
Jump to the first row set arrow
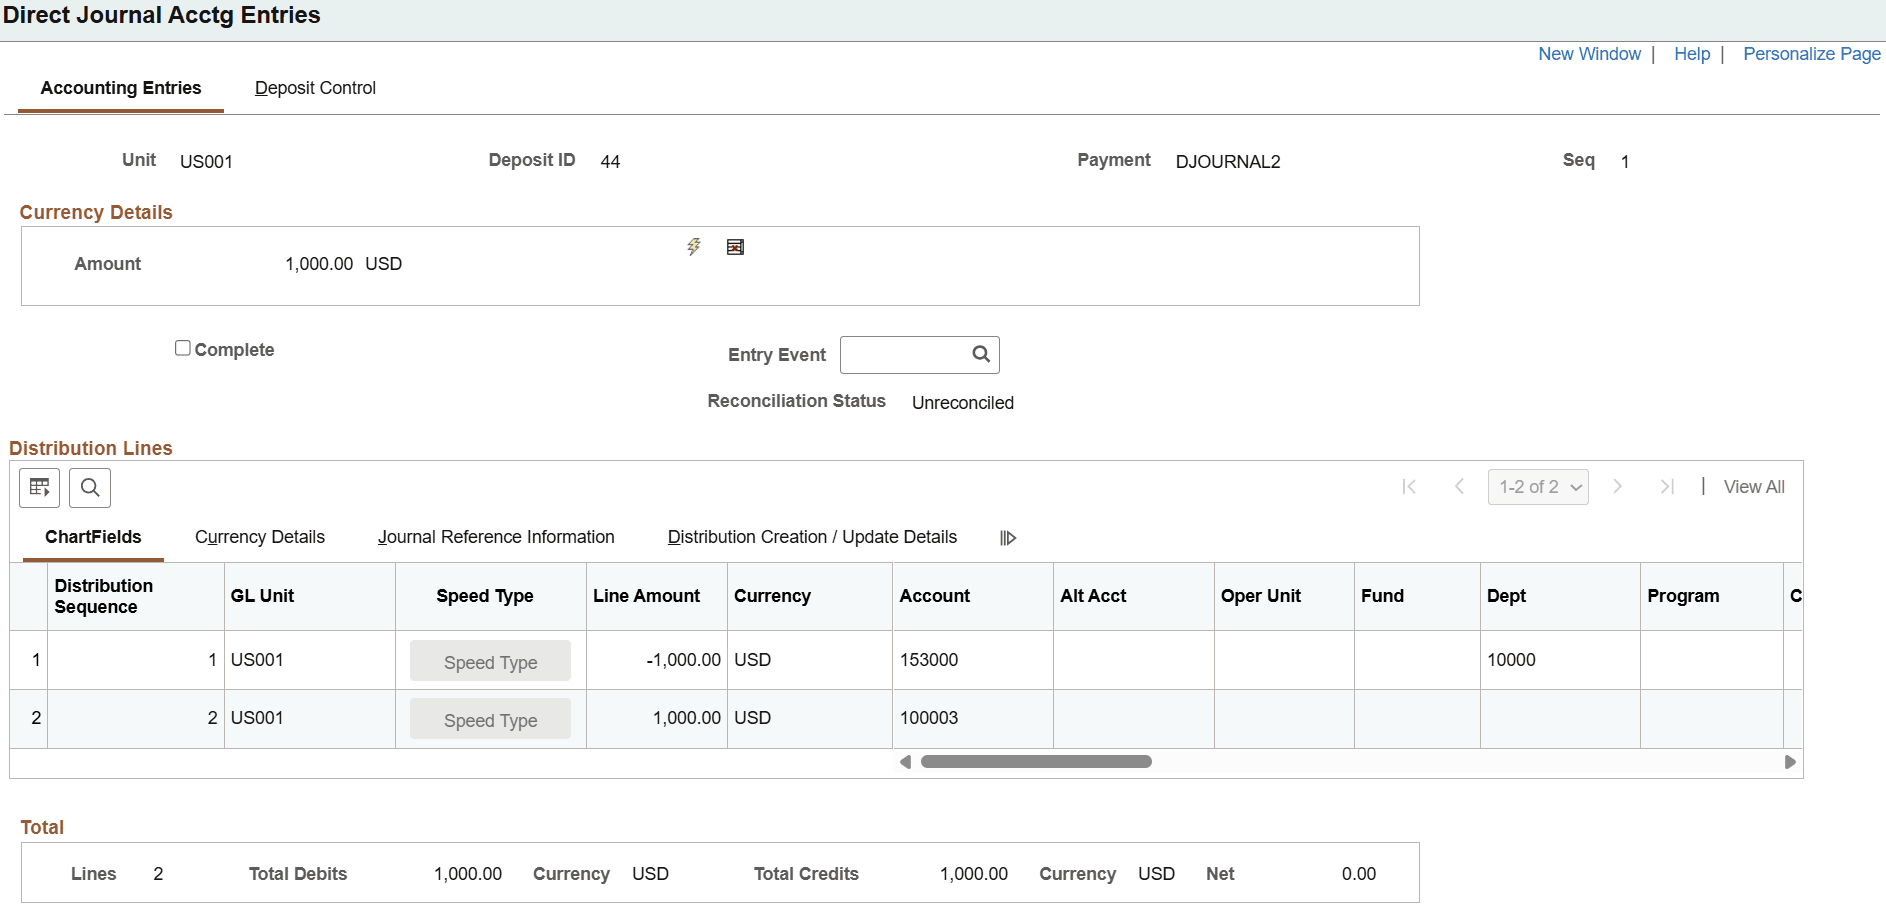click(1410, 487)
